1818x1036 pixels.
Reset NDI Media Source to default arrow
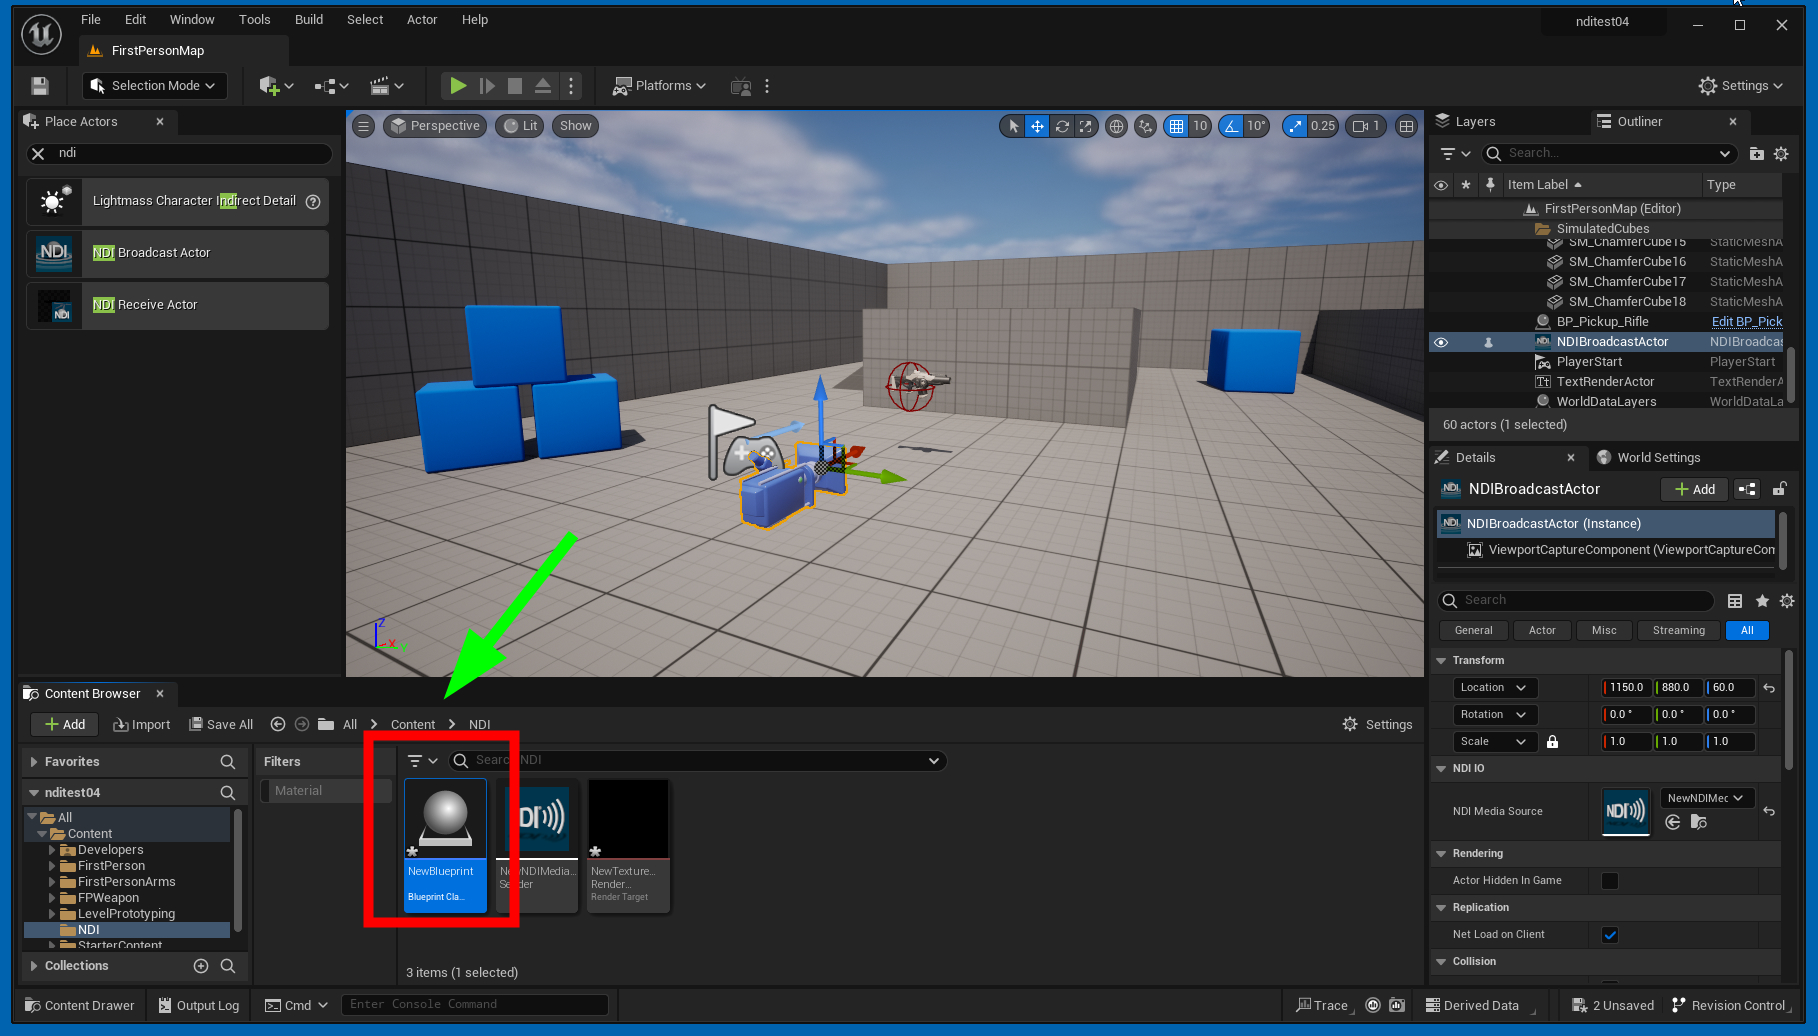pyautogui.click(x=1769, y=811)
